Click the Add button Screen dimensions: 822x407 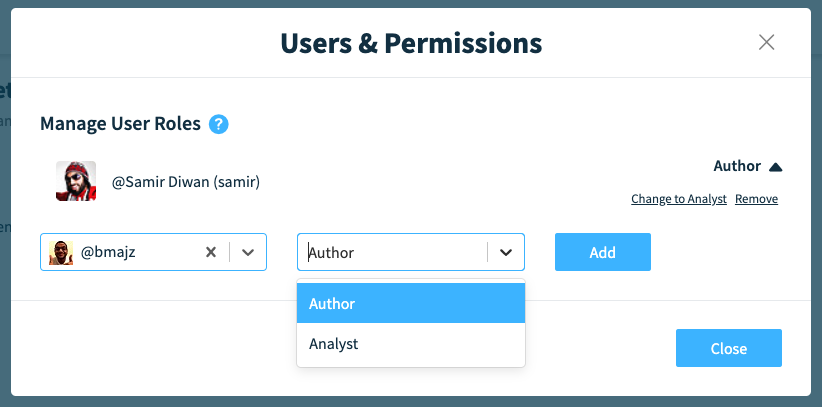(603, 252)
